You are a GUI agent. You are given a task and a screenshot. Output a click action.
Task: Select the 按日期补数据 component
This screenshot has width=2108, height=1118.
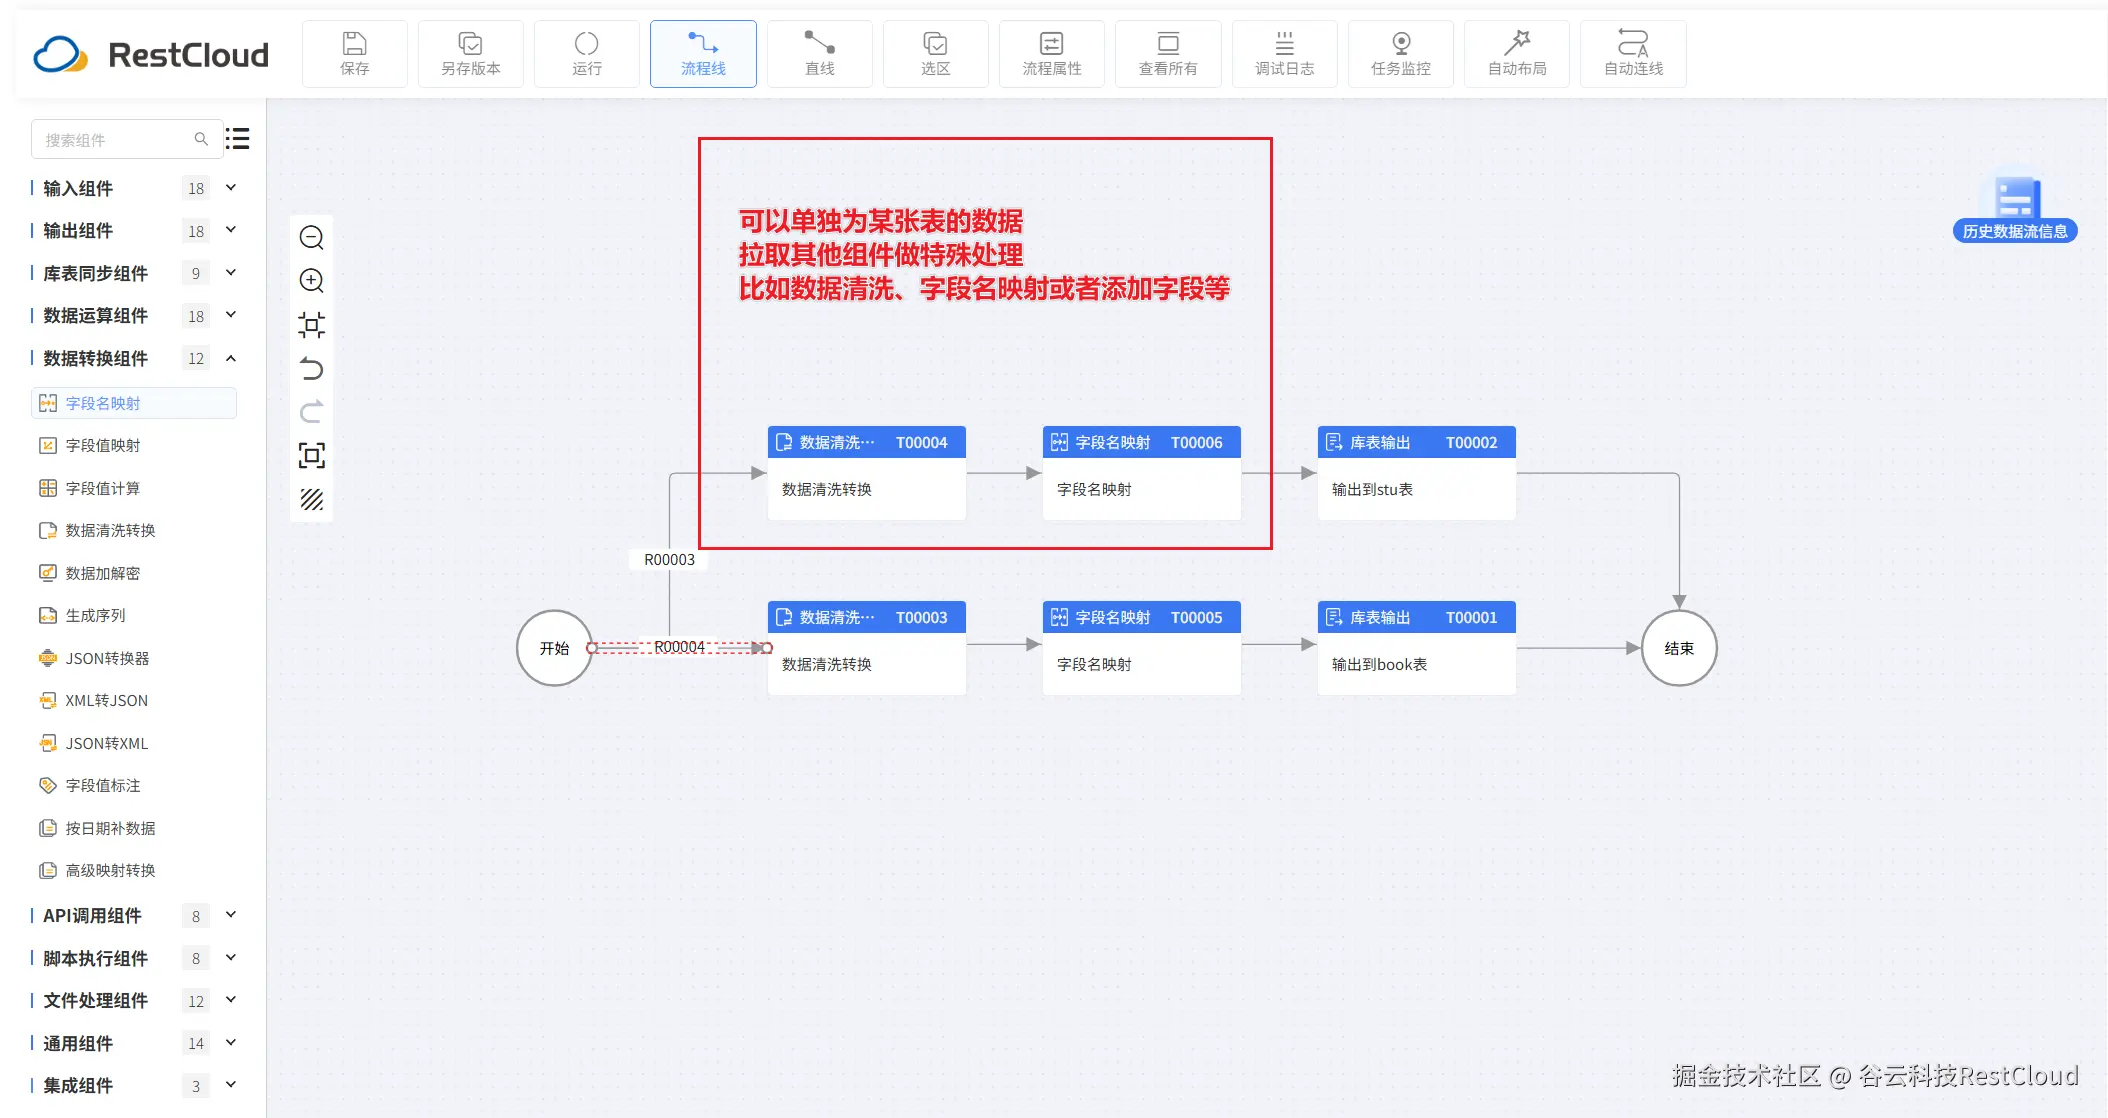[134, 828]
